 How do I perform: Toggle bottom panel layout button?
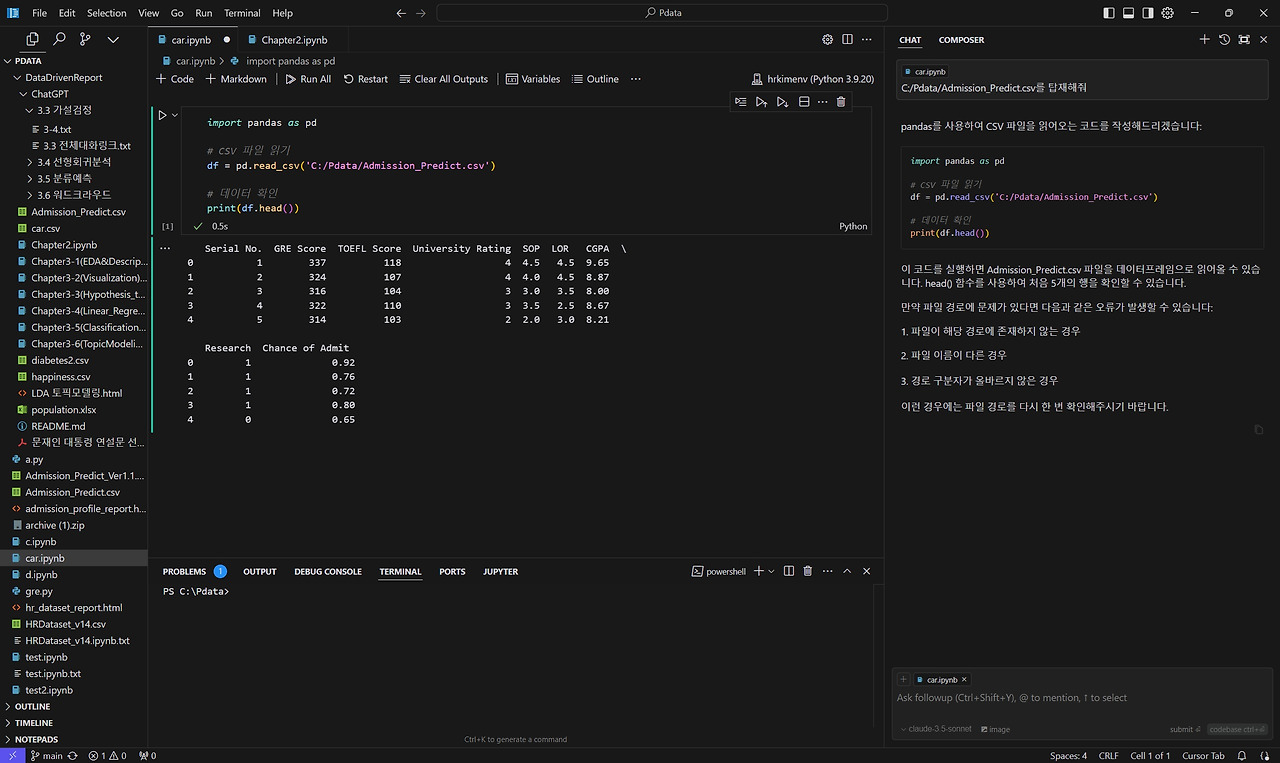[1129, 13]
